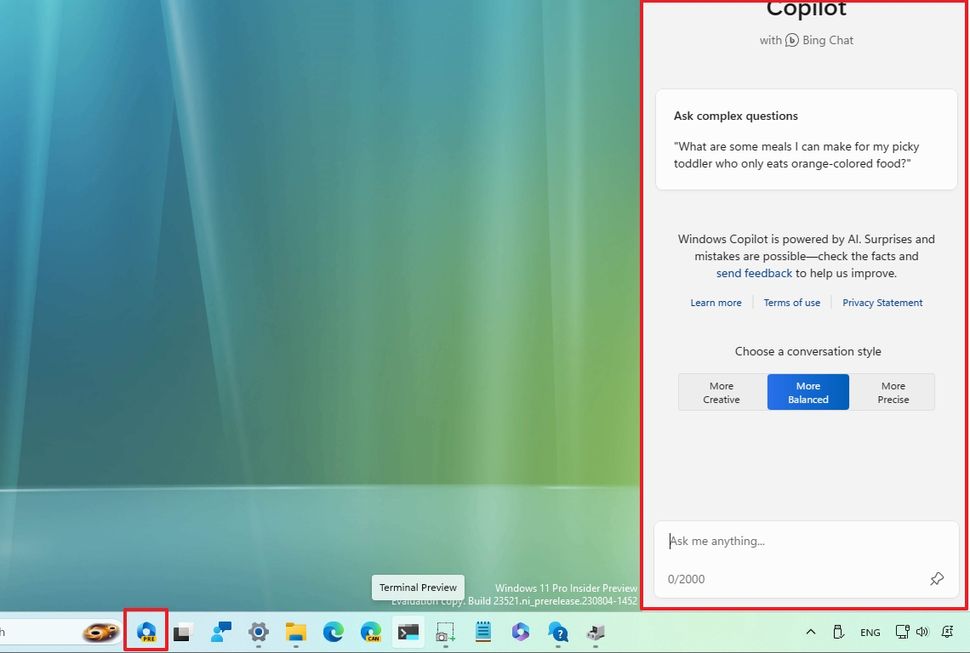970x653 pixels.
Task: Click the Bing Chat logo in the Copilot header
Action: pyautogui.click(x=790, y=40)
